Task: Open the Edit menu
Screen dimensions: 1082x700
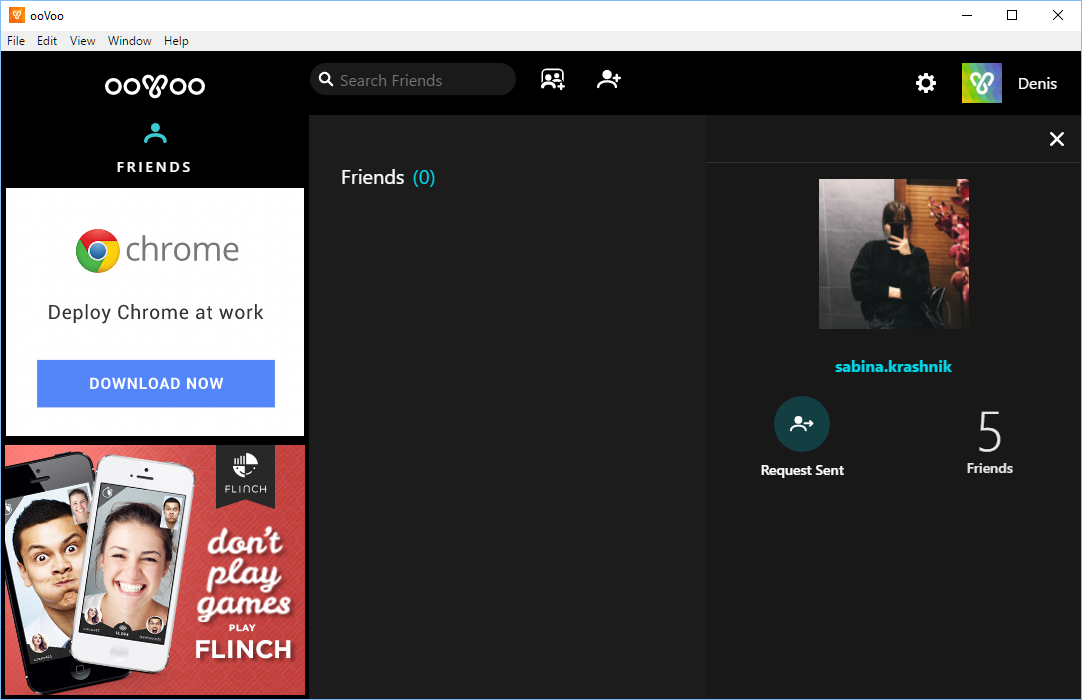Action: click(x=47, y=41)
